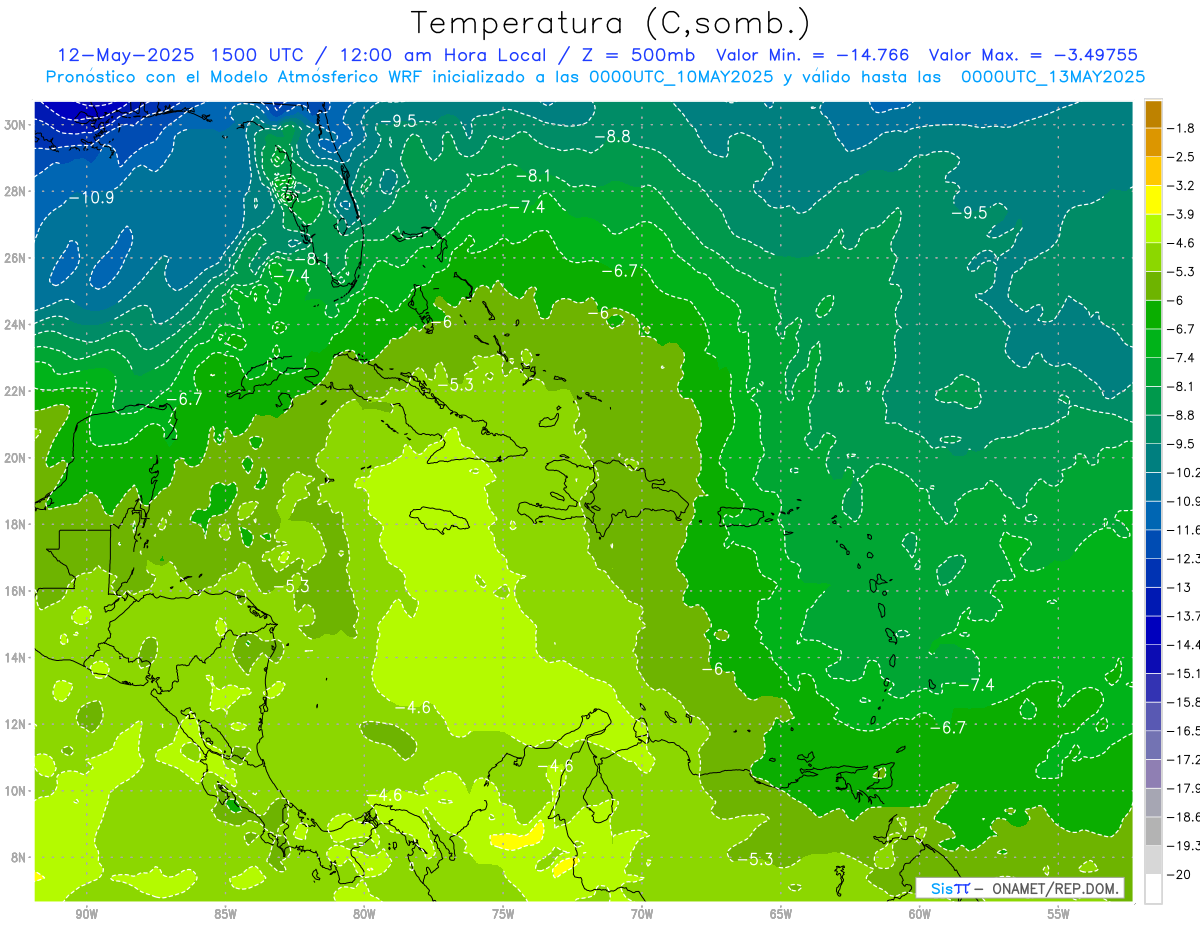
Task: Click the '85W' longitude axis label
Action: (225, 914)
